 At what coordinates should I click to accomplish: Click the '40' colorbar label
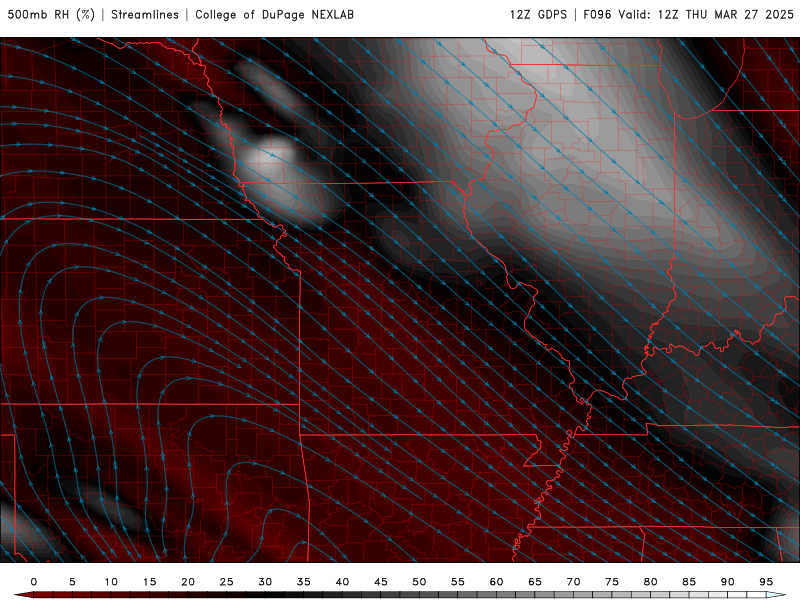tap(342, 582)
